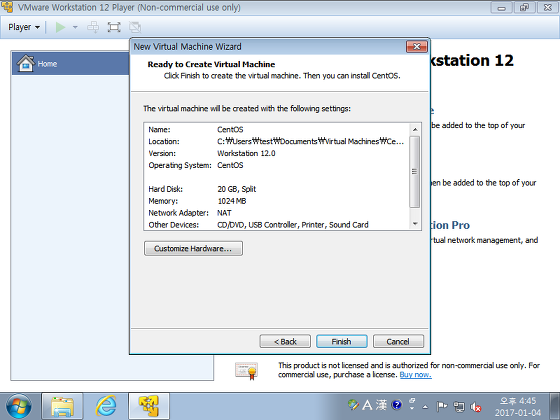Image resolution: width=560 pixels, height=420 pixels.
Task: Click Finish to create the virtual machine
Action: click(x=341, y=341)
